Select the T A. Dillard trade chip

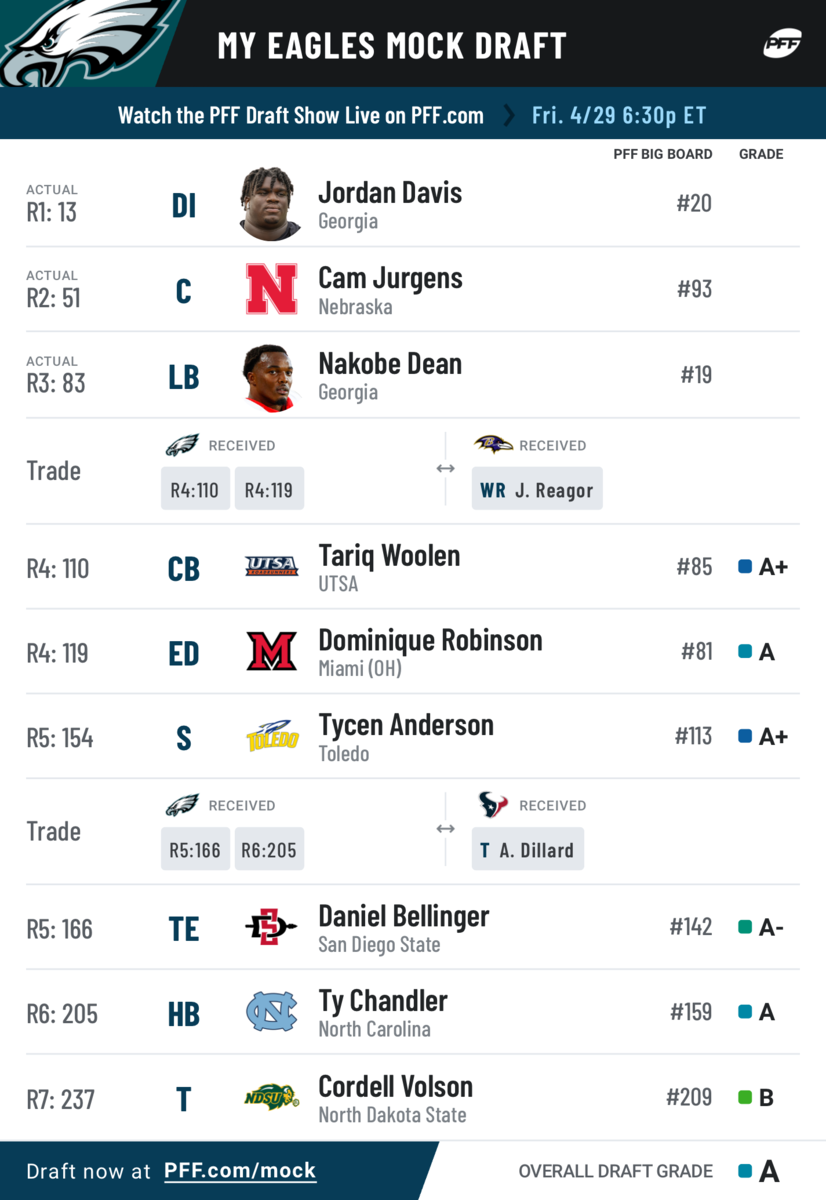pos(528,849)
